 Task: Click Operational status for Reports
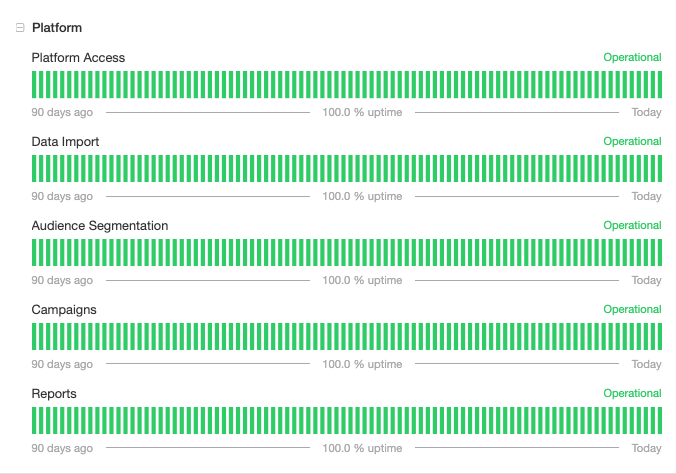click(632, 393)
